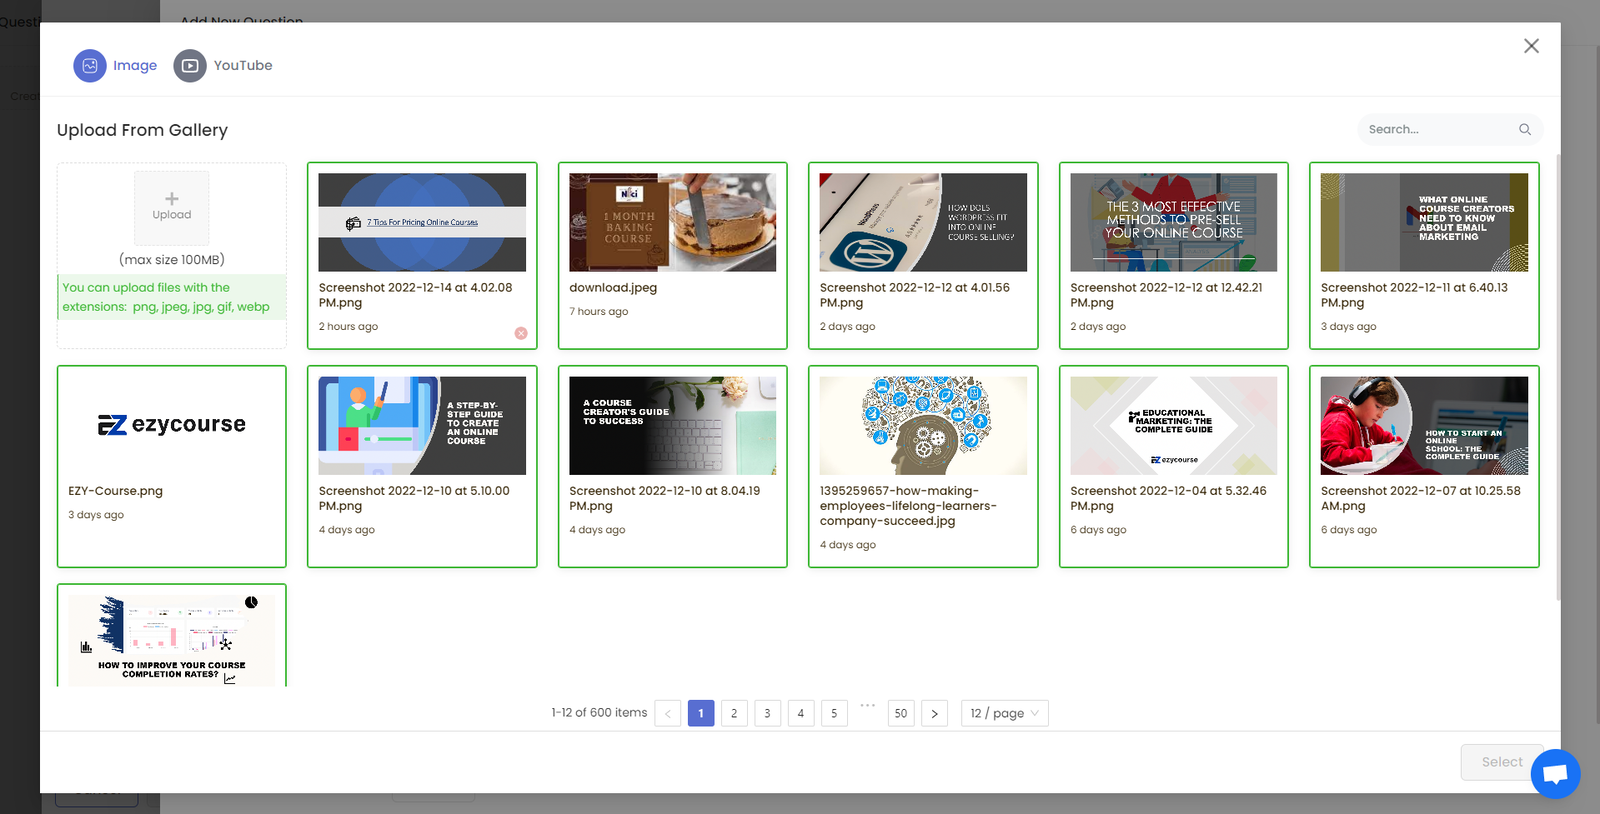Click the search magnifier icon
The width and height of the screenshot is (1600, 814).
[x=1525, y=129]
